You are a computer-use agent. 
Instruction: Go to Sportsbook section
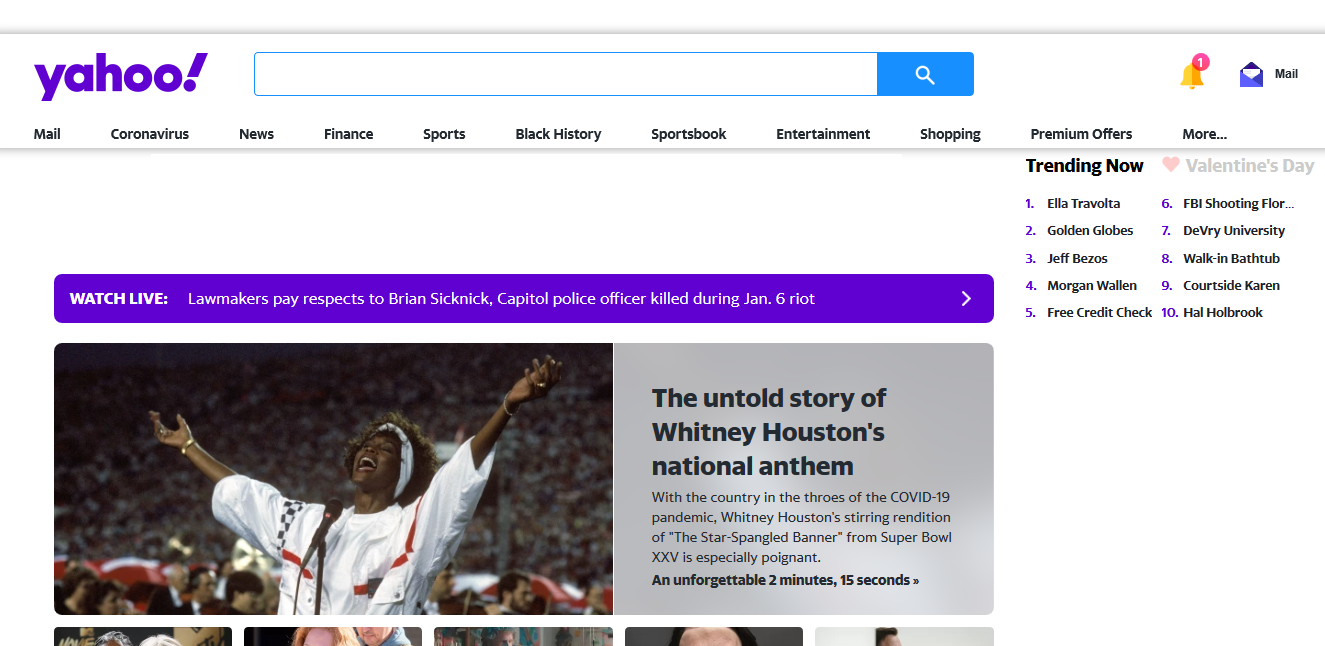pos(689,134)
